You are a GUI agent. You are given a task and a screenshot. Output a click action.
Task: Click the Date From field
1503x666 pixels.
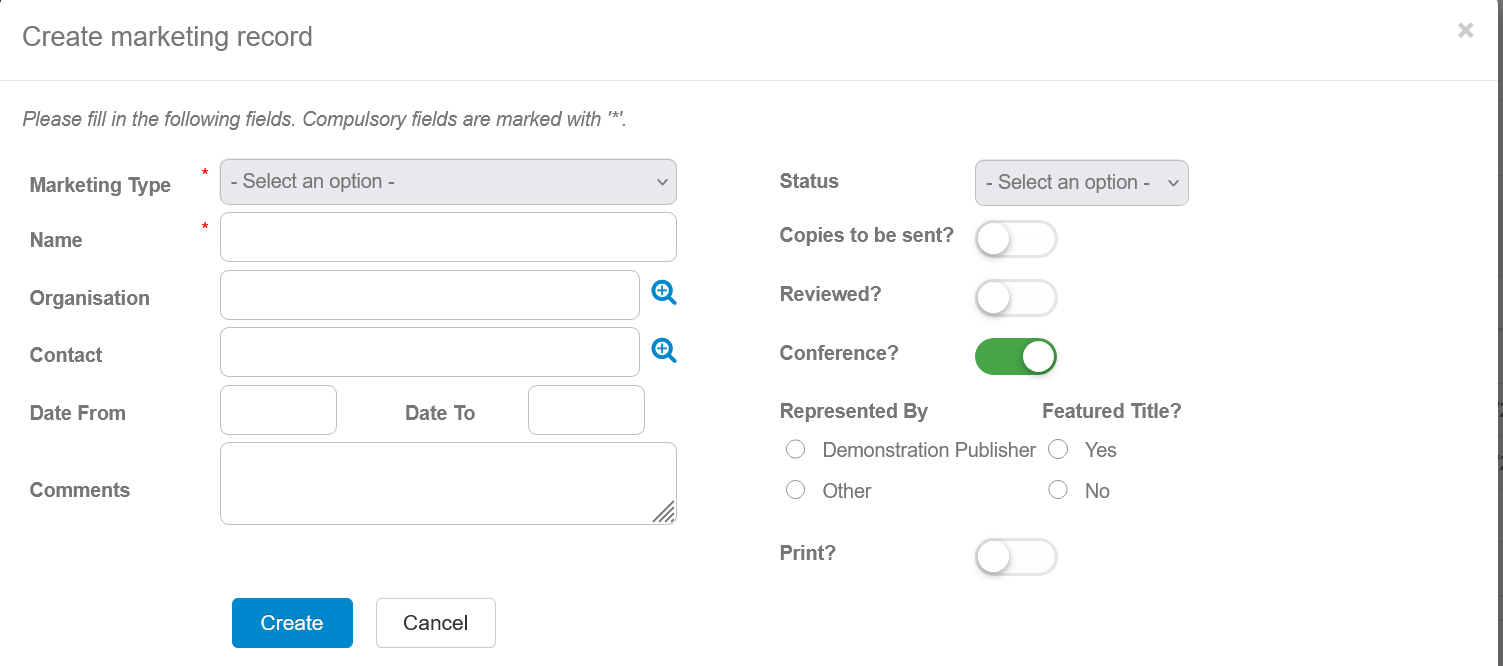coord(278,410)
